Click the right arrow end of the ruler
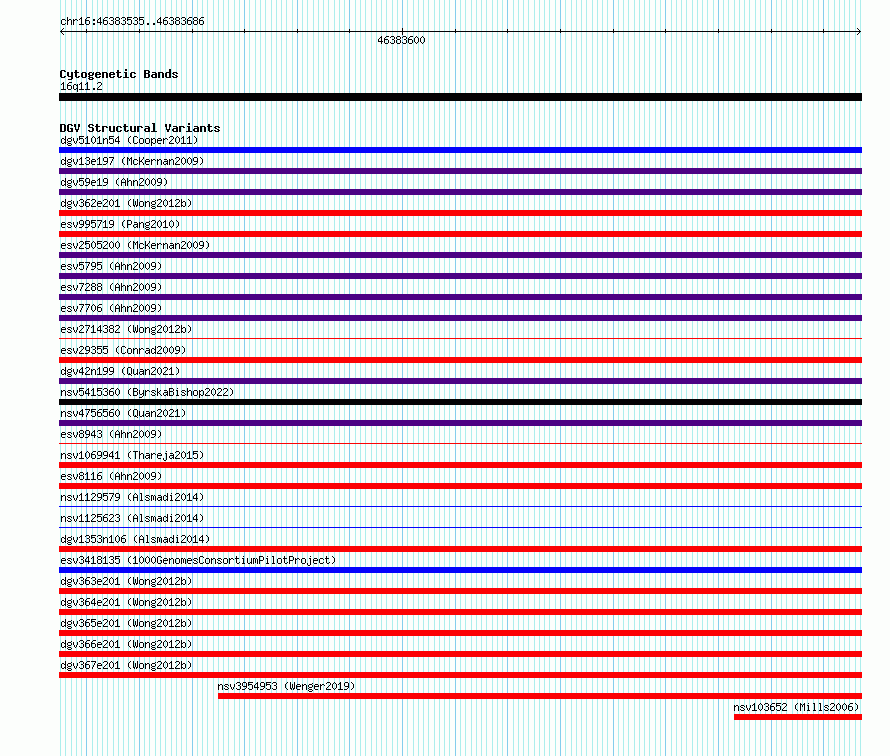 [859, 32]
